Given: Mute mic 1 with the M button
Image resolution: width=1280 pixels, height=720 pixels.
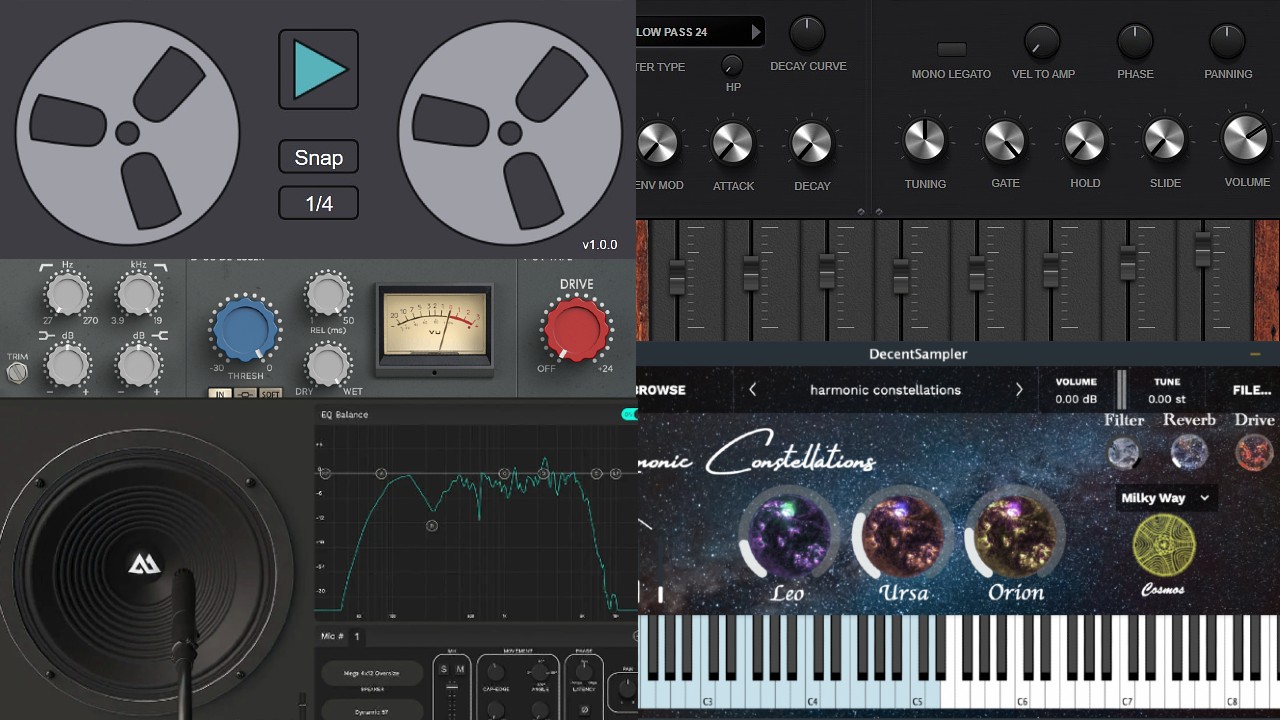Looking at the screenshot, I should pos(461,669).
